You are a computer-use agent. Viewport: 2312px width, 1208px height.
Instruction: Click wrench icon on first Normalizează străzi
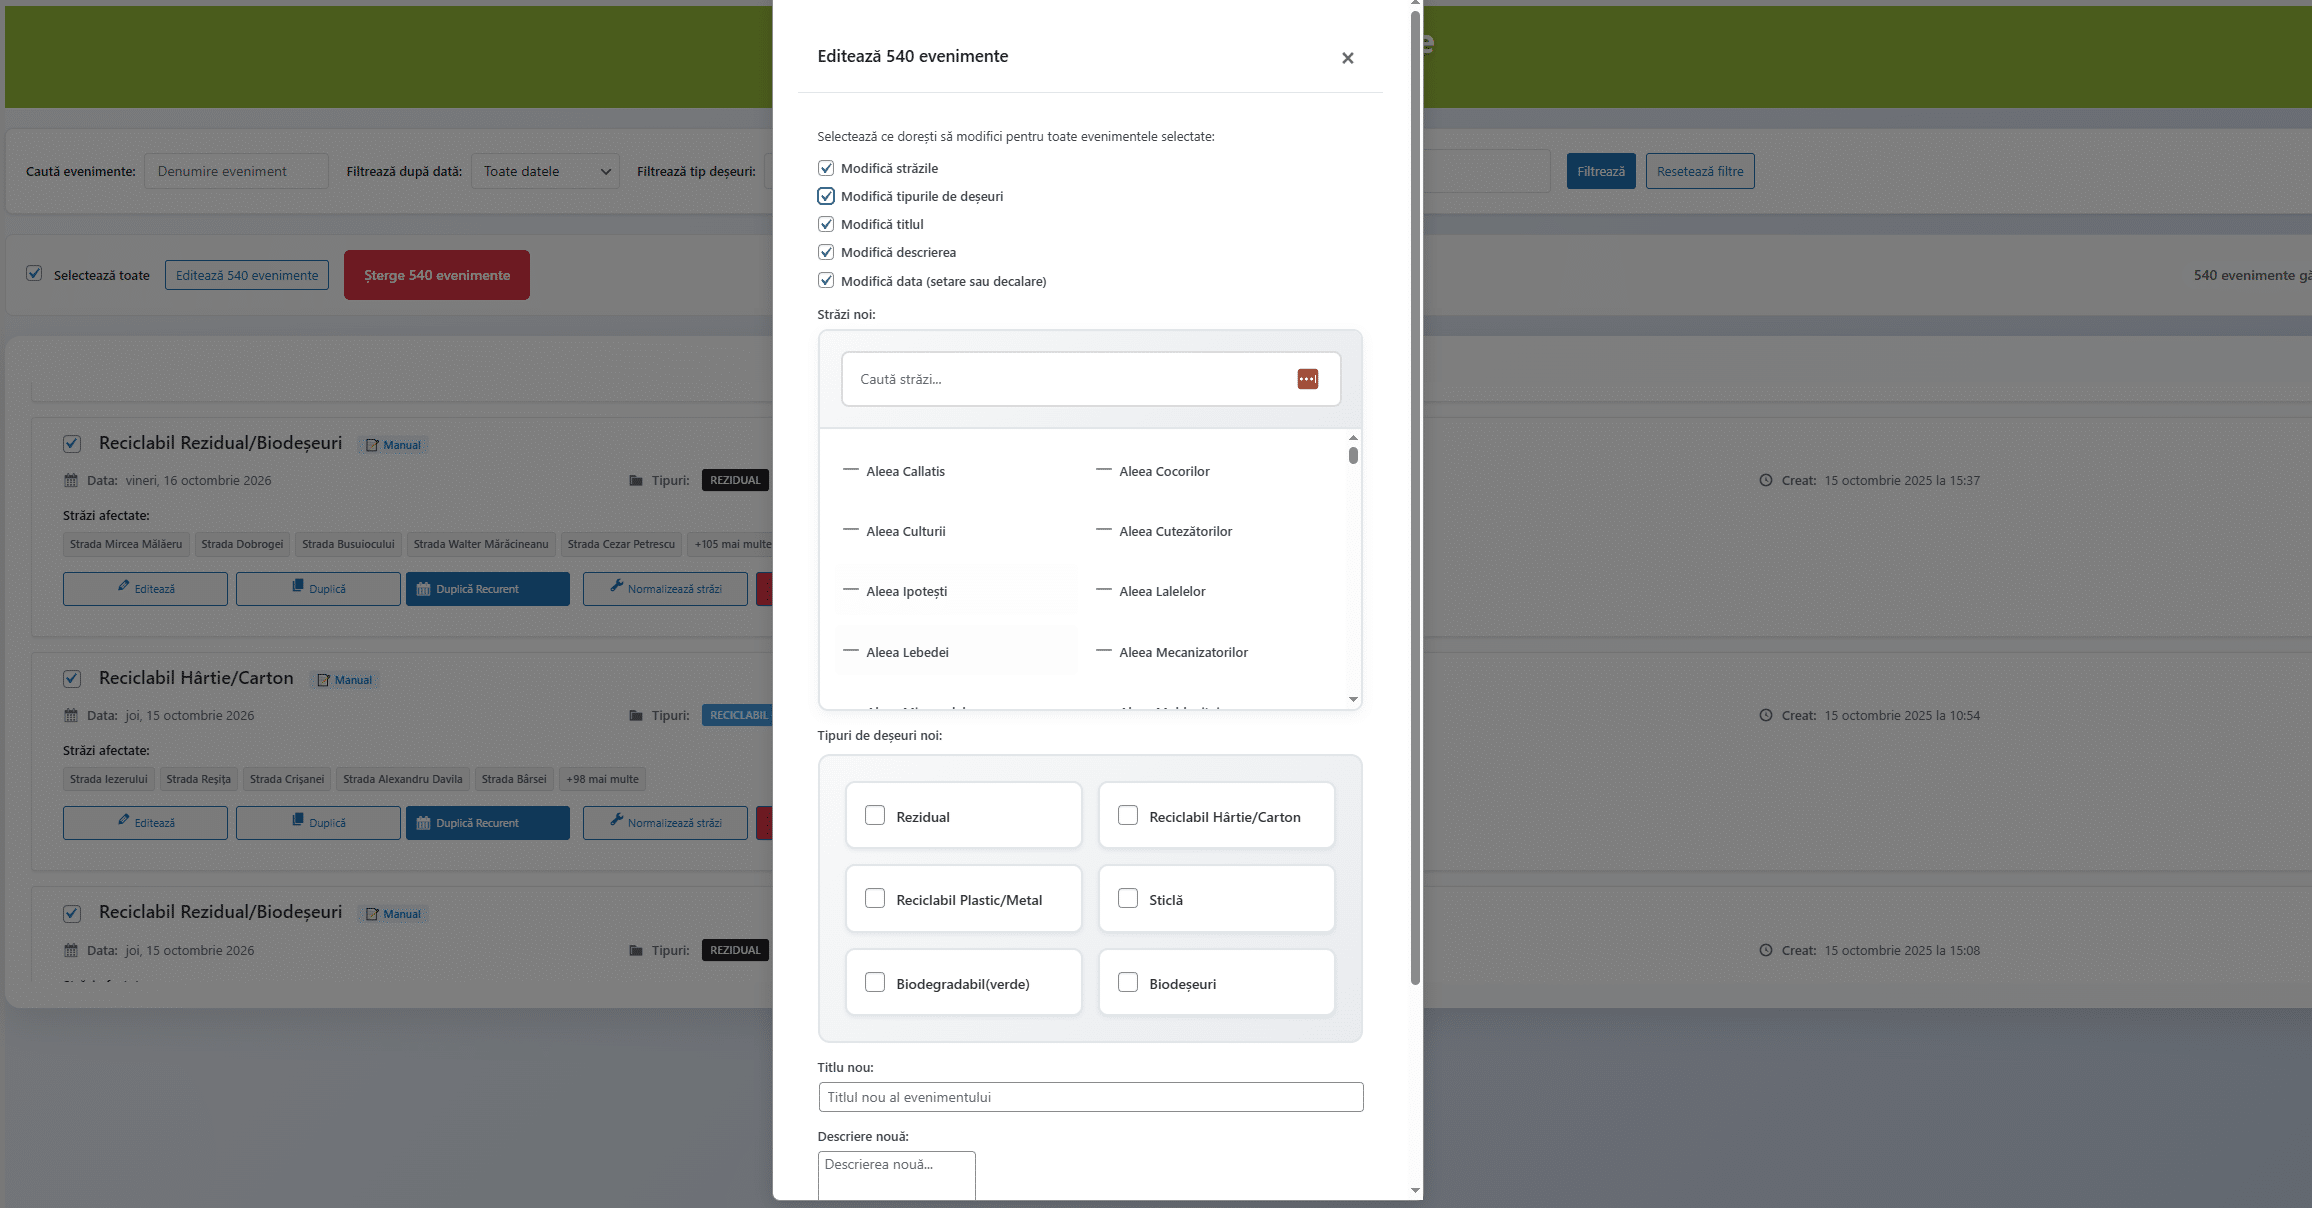pos(616,586)
